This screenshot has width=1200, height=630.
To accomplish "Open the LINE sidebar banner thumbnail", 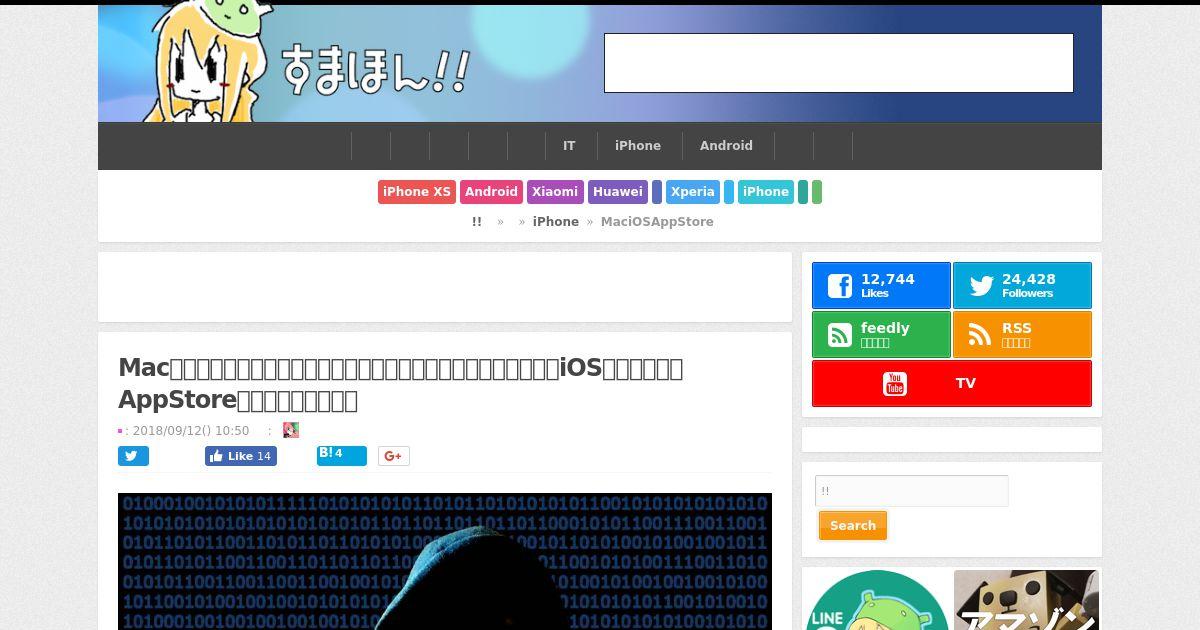I will [878, 600].
